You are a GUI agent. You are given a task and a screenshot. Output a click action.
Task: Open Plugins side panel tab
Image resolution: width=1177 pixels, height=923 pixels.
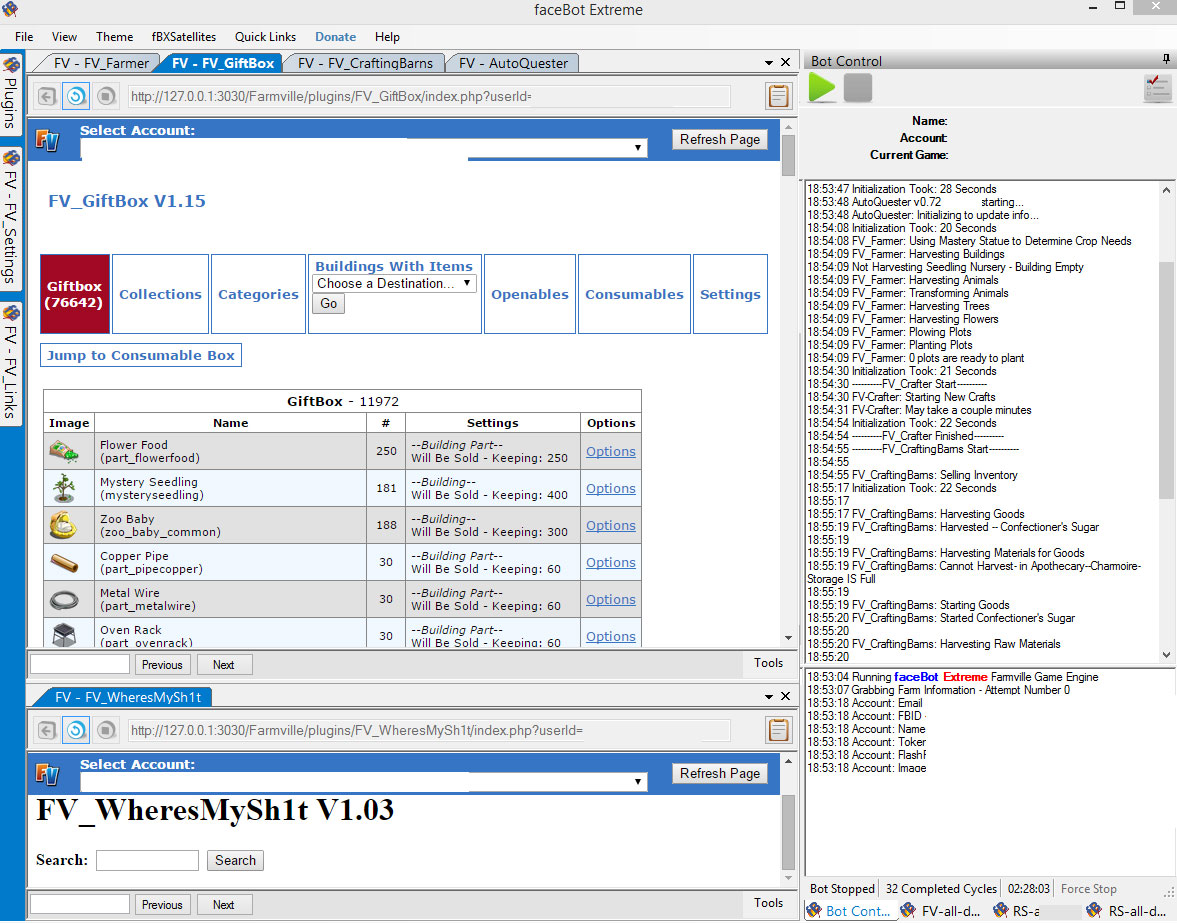pos(11,94)
